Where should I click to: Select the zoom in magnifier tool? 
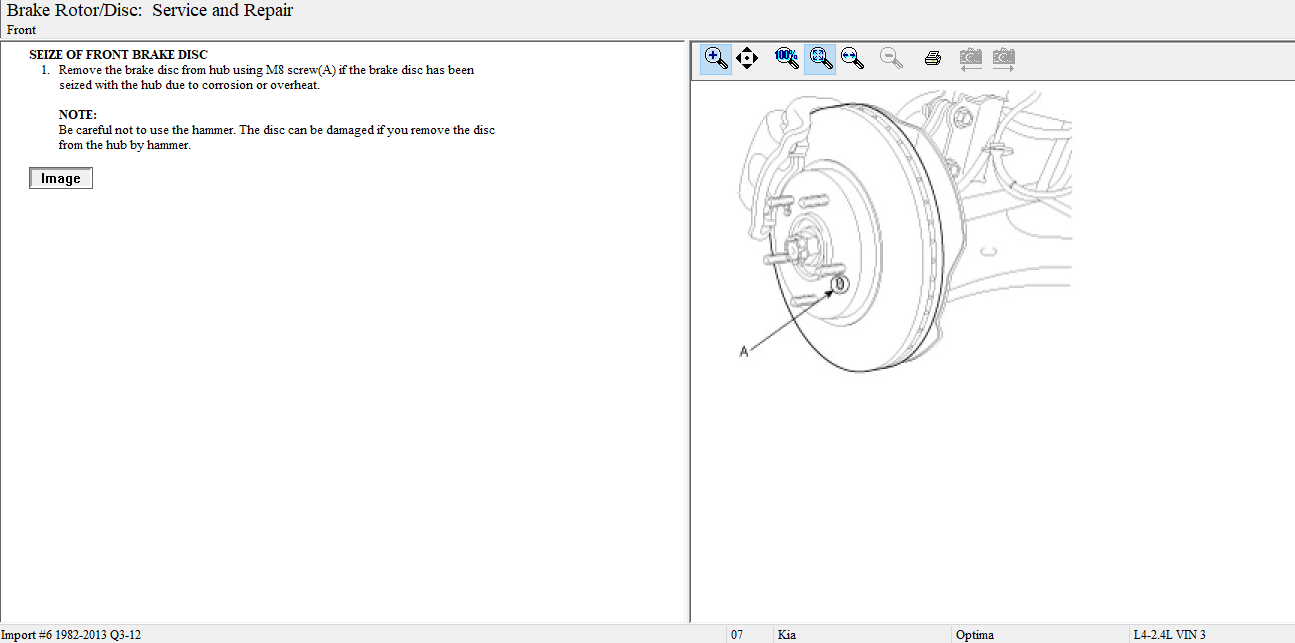click(x=716, y=59)
